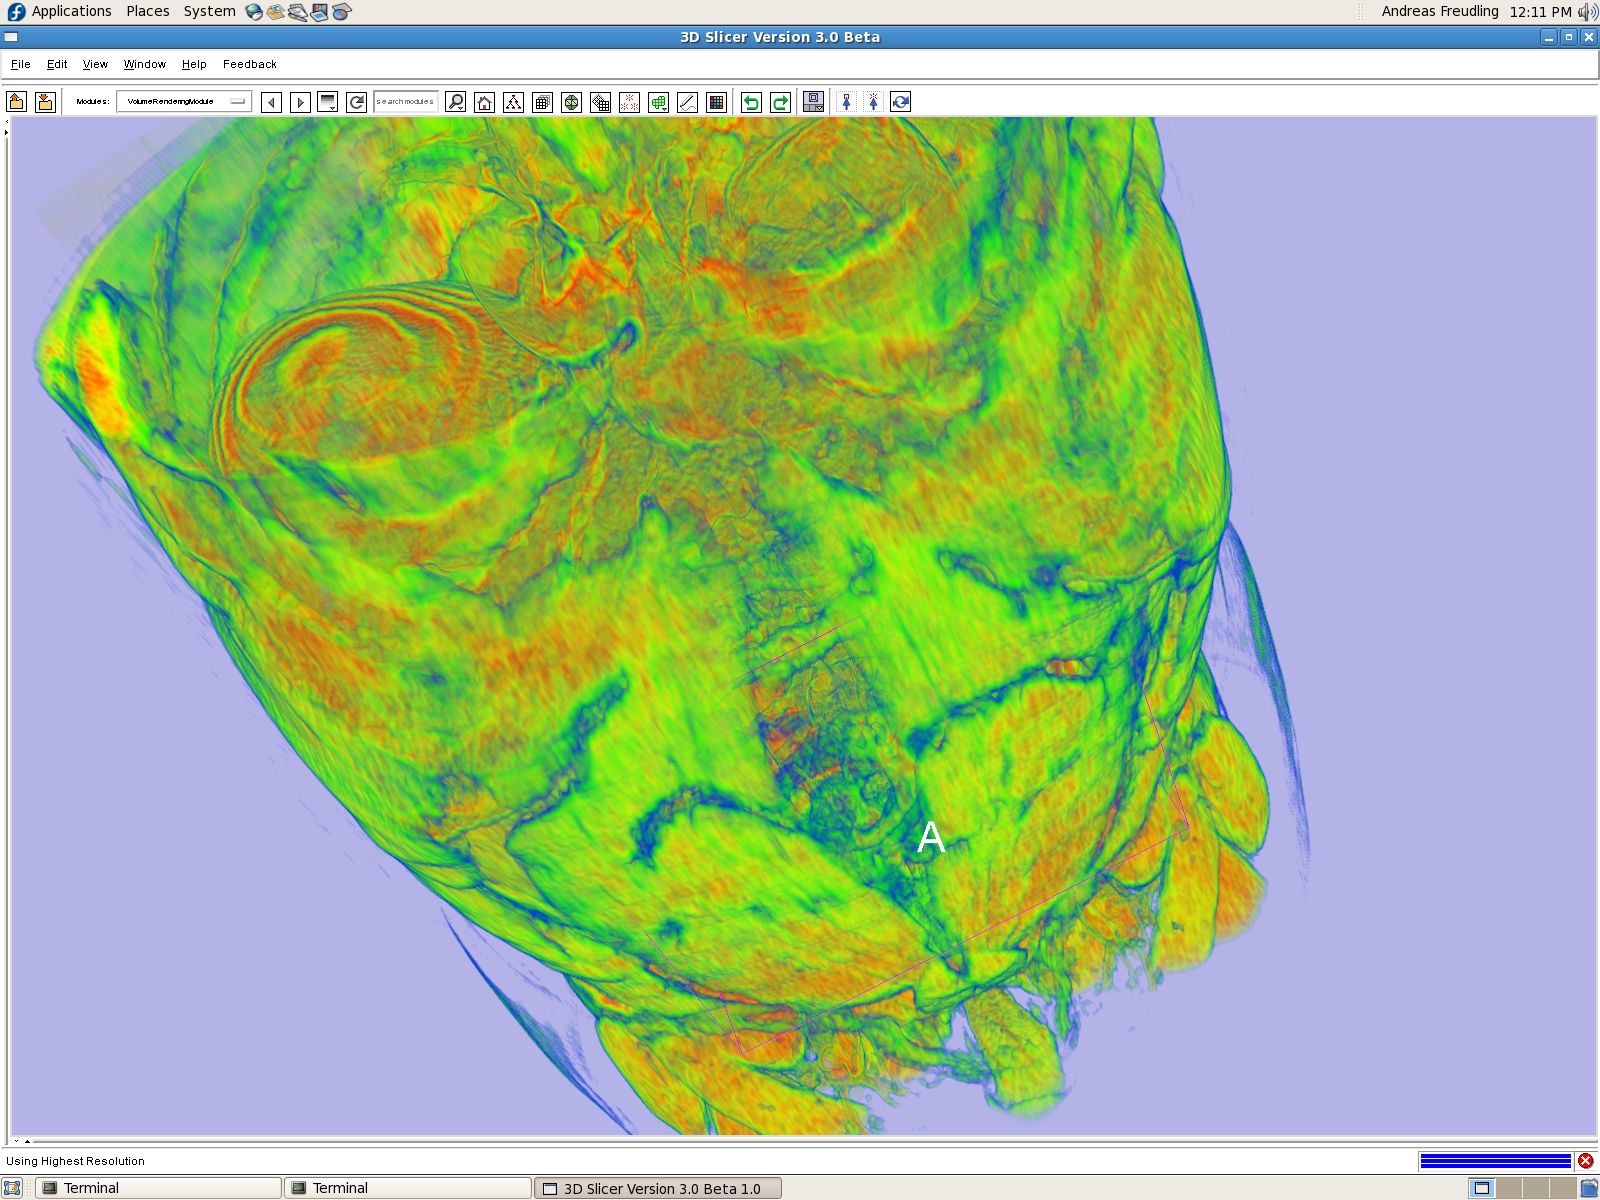This screenshot has width=1600, height=1200.
Task: Click the magnifier search icon
Action: [455, 102]
